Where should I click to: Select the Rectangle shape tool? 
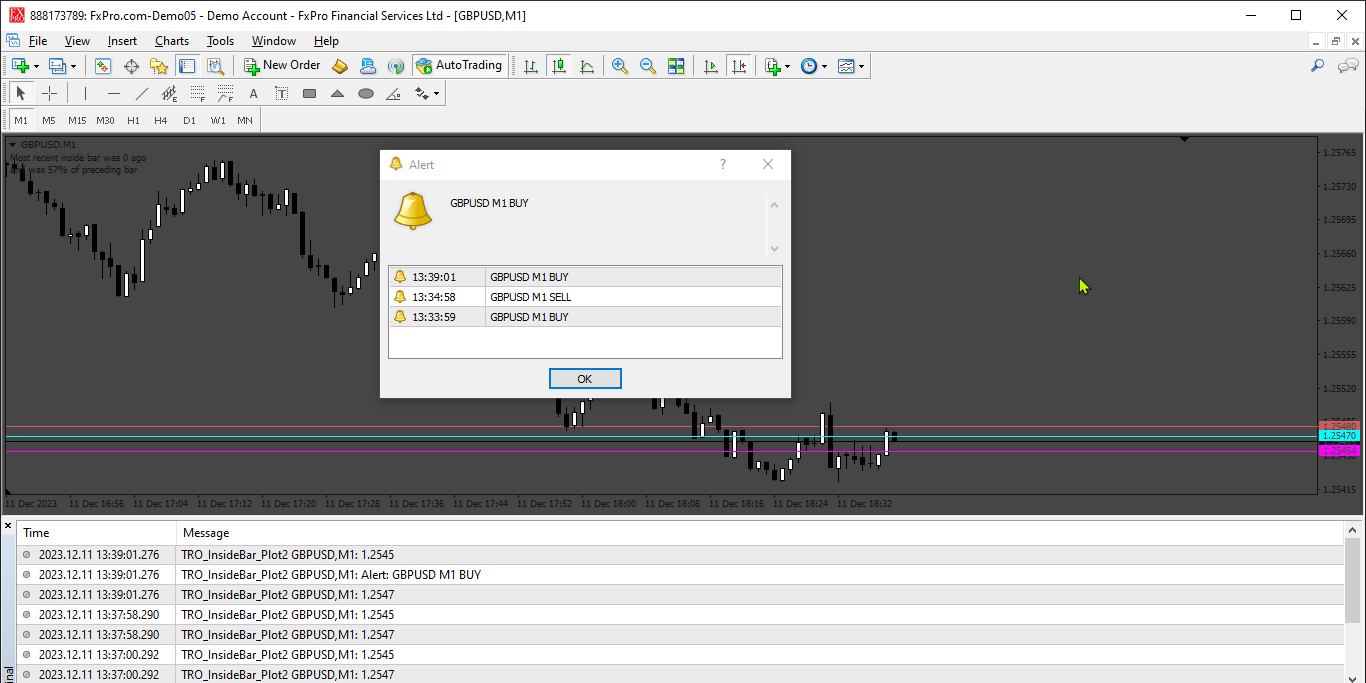(x=309, y=93)
